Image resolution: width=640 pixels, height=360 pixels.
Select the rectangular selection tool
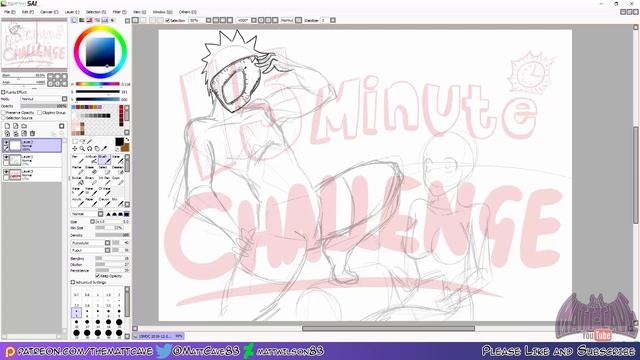pyautogui.click(x=75, y=141)
